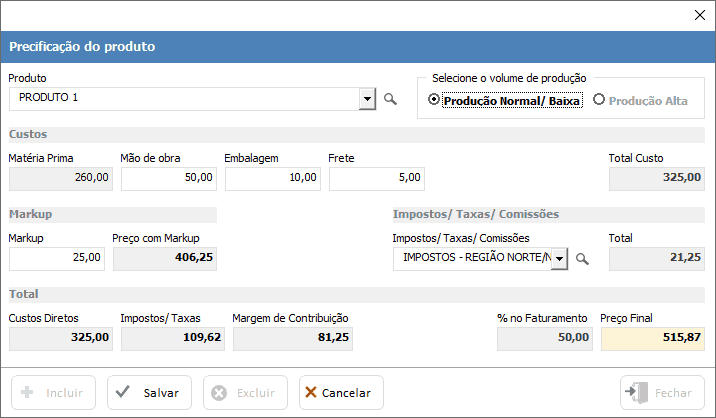Click the Precificação do produto title

tap(82, 47)
